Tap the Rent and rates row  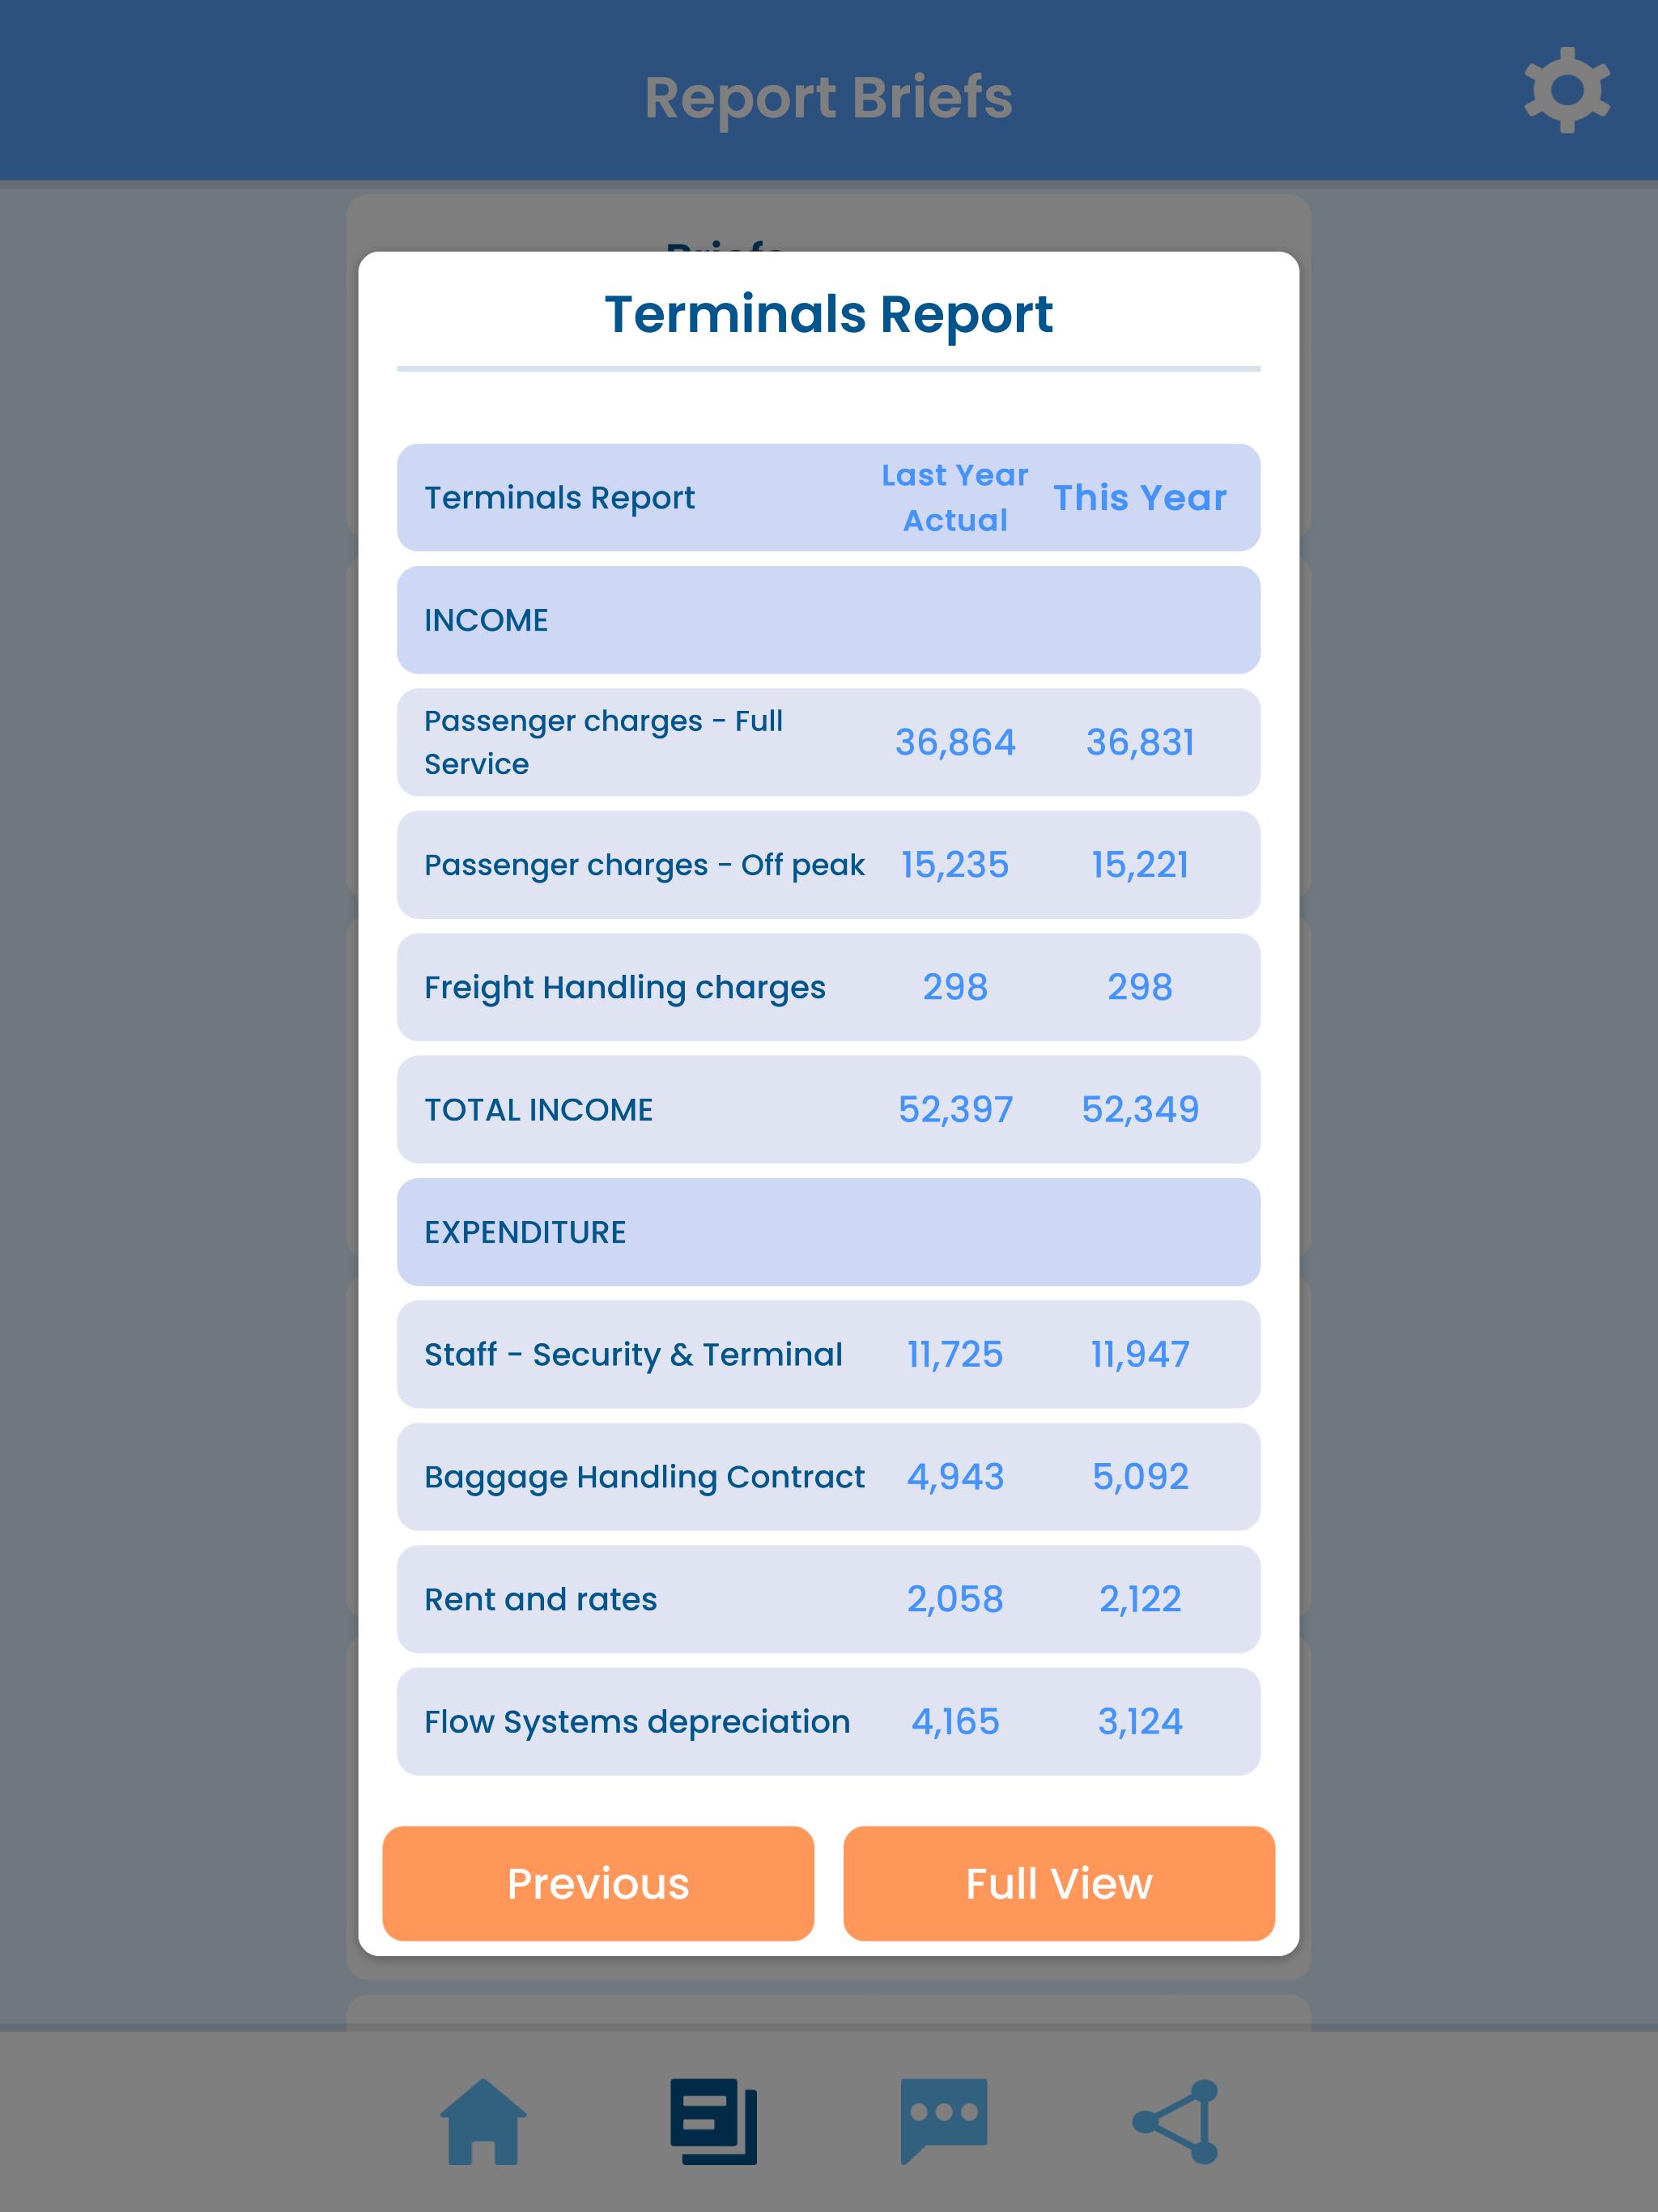click(828, 1599)
